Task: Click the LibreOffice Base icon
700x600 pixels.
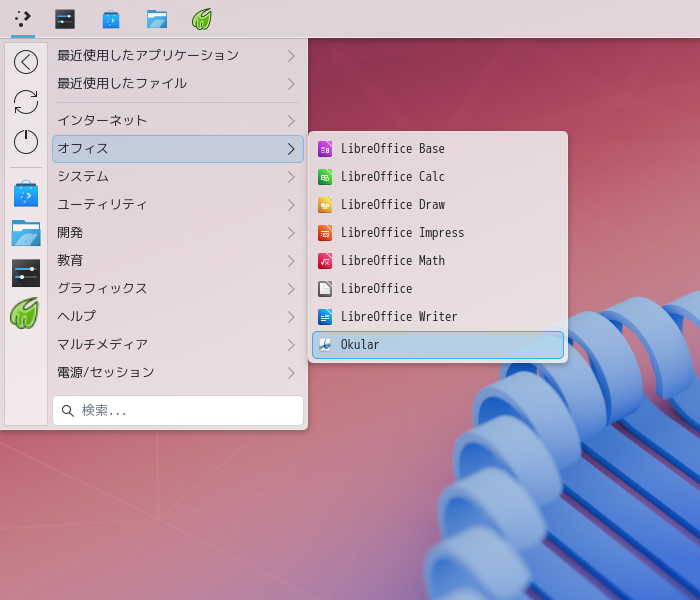Action: pyautogui.click(x=325, y=149)
